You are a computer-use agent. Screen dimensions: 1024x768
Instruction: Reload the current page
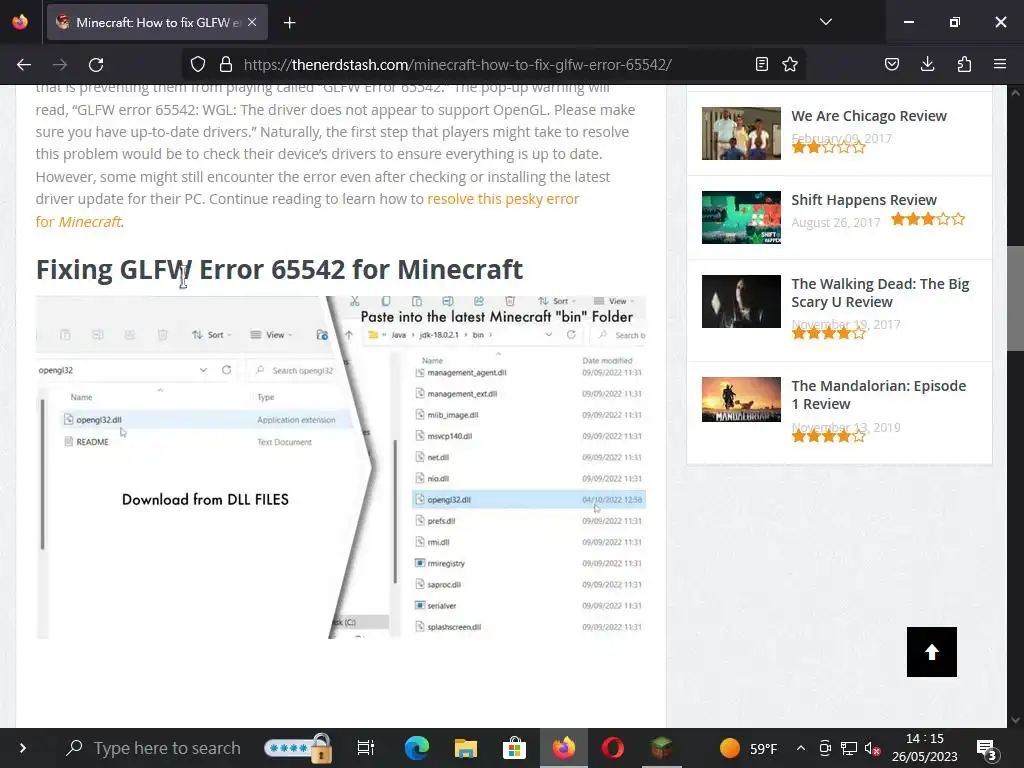[x=96, y=65]
